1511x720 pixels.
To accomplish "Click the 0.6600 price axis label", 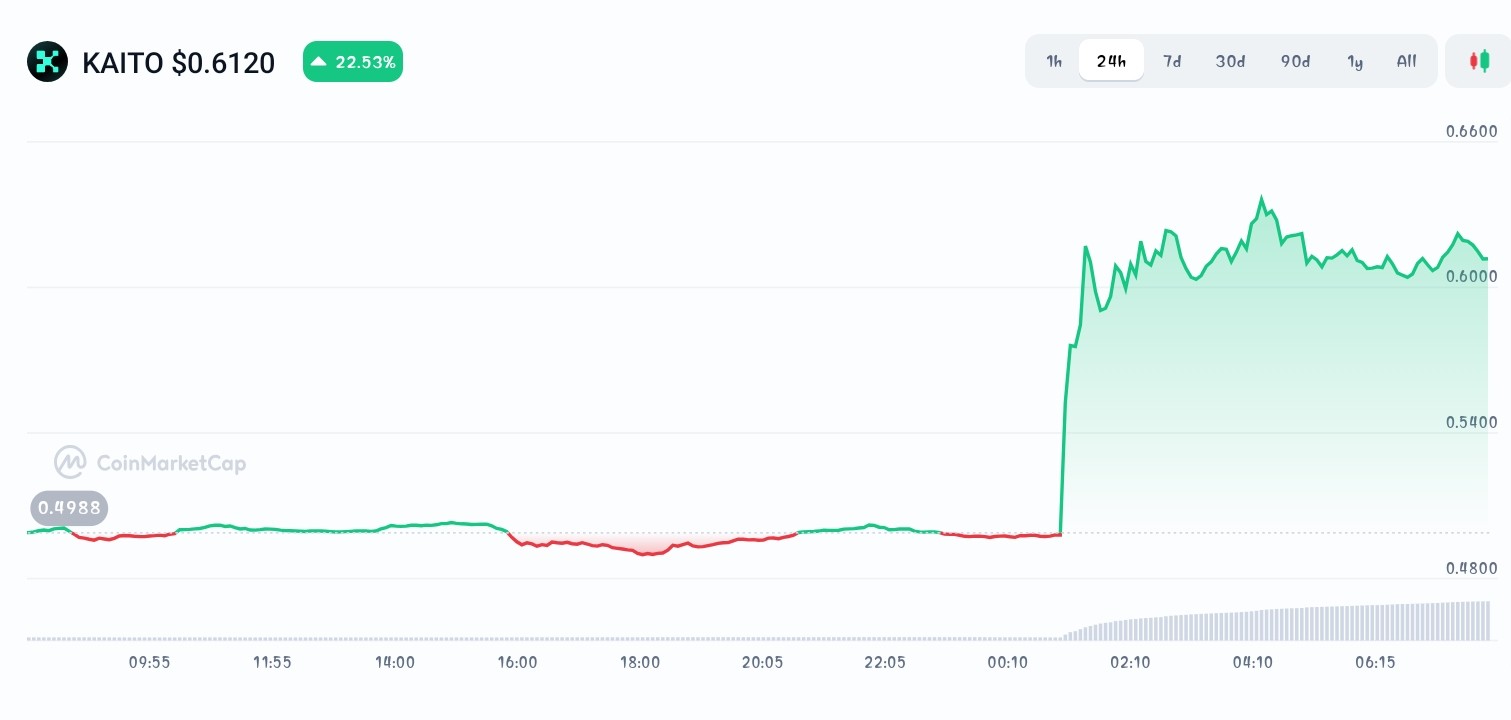I will (1471, 131).
